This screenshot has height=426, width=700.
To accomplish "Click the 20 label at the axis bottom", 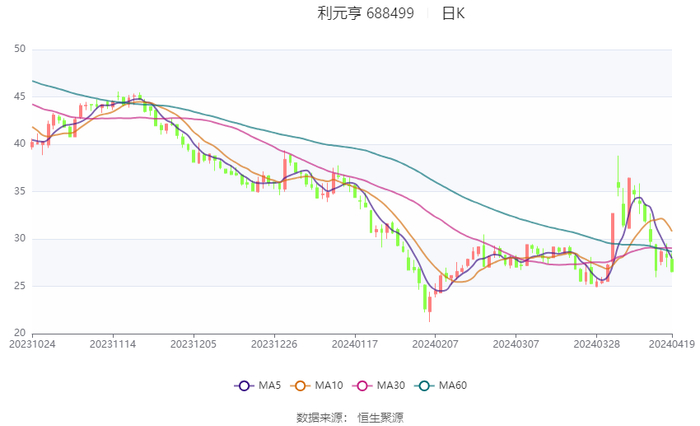I will pos(18,333).
